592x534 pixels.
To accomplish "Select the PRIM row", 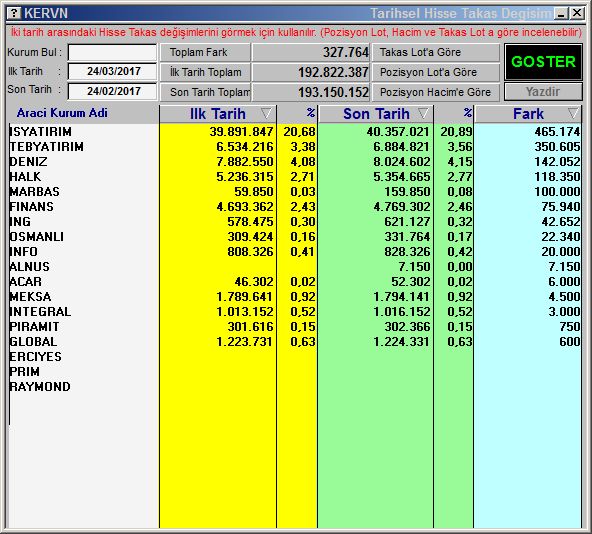I will 294,372.
